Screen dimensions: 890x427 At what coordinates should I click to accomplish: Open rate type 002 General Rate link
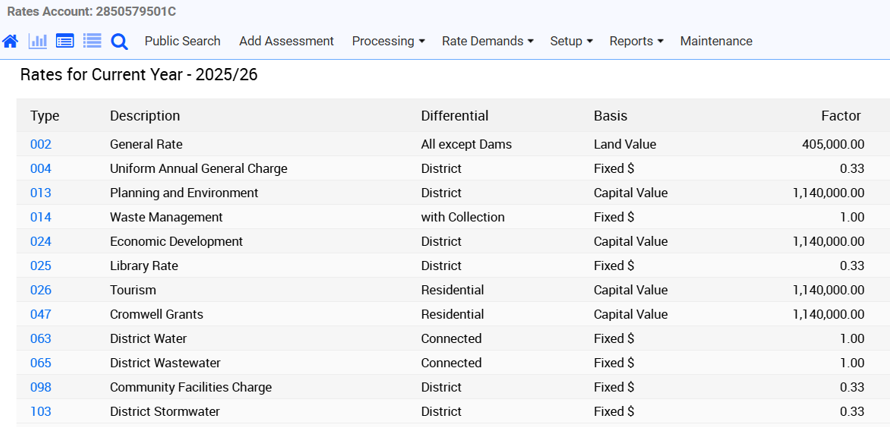pos(41,144)
